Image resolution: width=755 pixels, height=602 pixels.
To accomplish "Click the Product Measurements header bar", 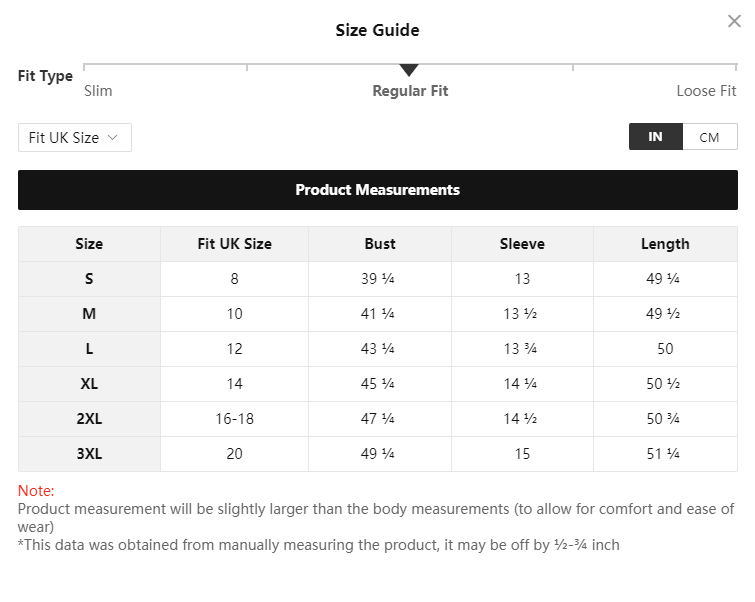I will pyautogui.click(x=377, y=190).
